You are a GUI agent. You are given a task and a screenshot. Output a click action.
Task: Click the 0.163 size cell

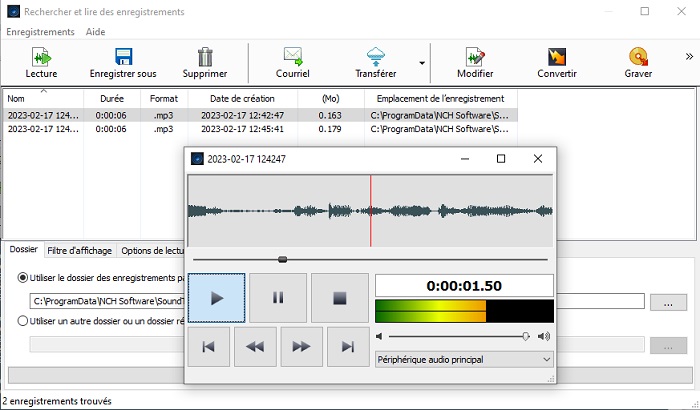[330, 115]
